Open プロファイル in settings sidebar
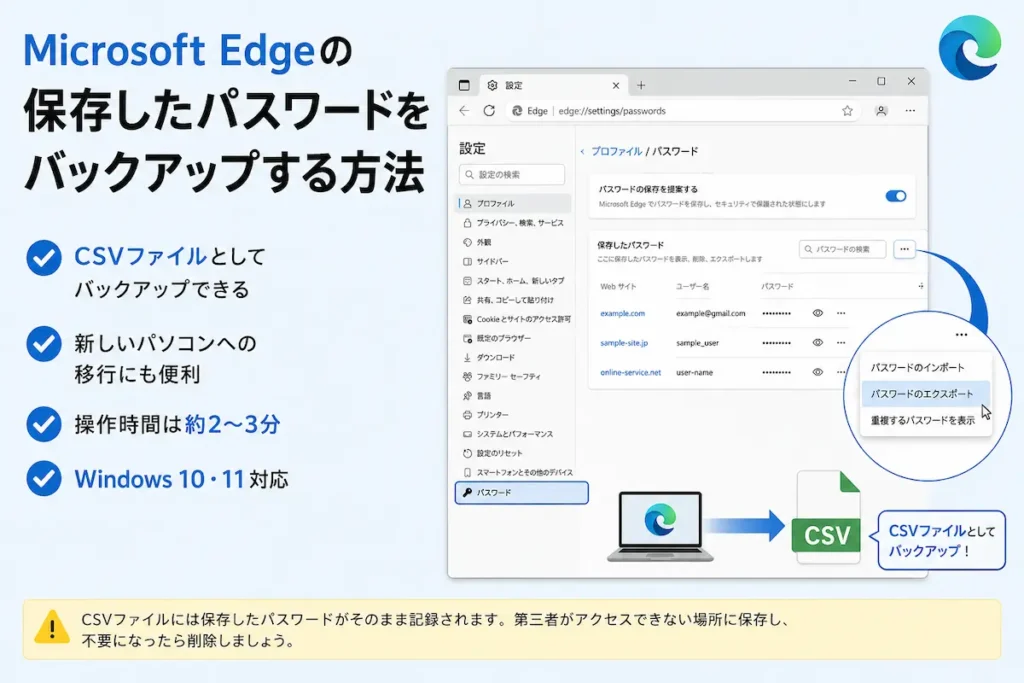This screenshot has height=683, width=1024. tap(513, 204)
